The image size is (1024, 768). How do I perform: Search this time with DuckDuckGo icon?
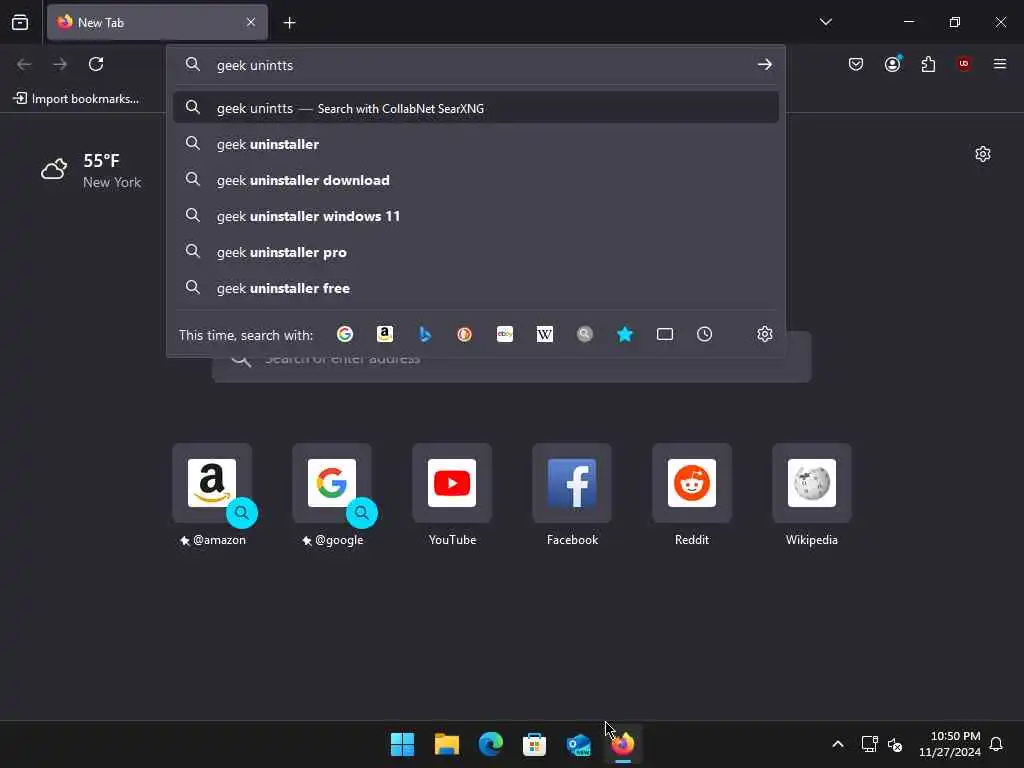point(464,334)
